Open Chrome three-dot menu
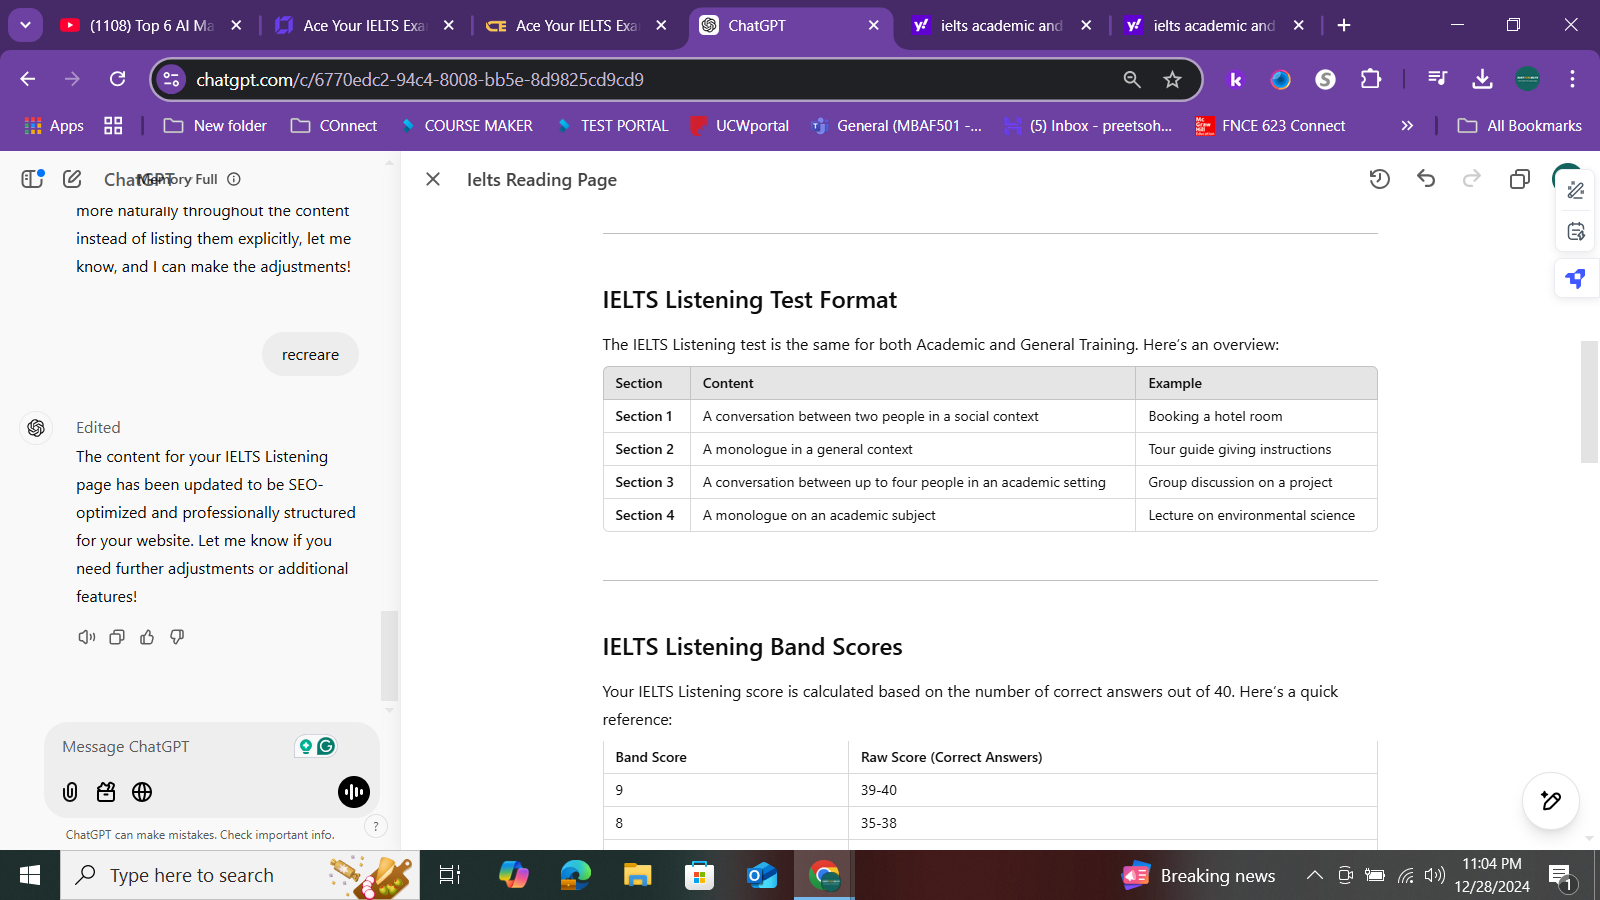 click(x=1572, y=79)
